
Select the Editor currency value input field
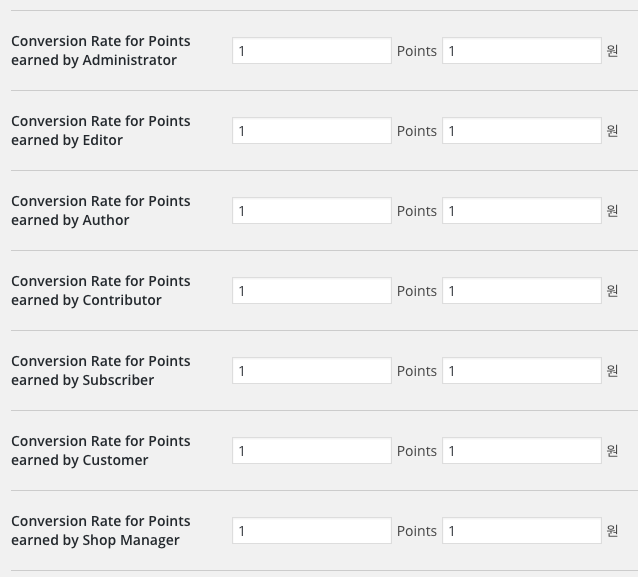click(x=522, y=131)
